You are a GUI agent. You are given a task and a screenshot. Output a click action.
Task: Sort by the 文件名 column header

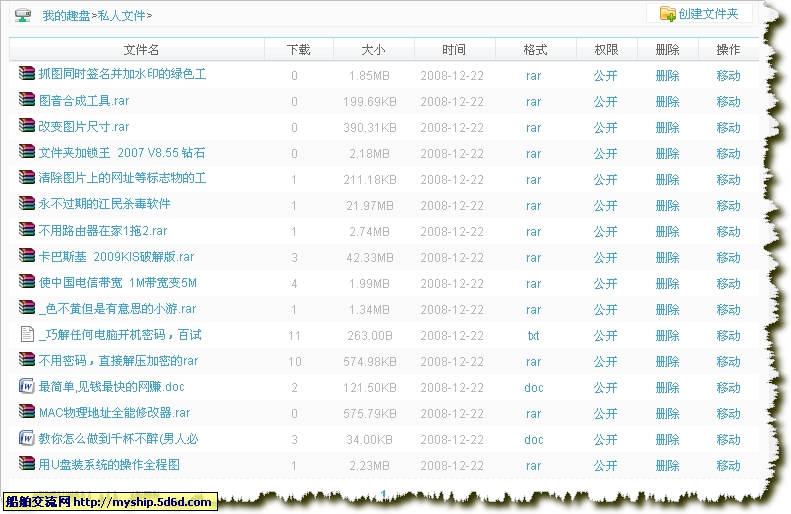(141, 49)
